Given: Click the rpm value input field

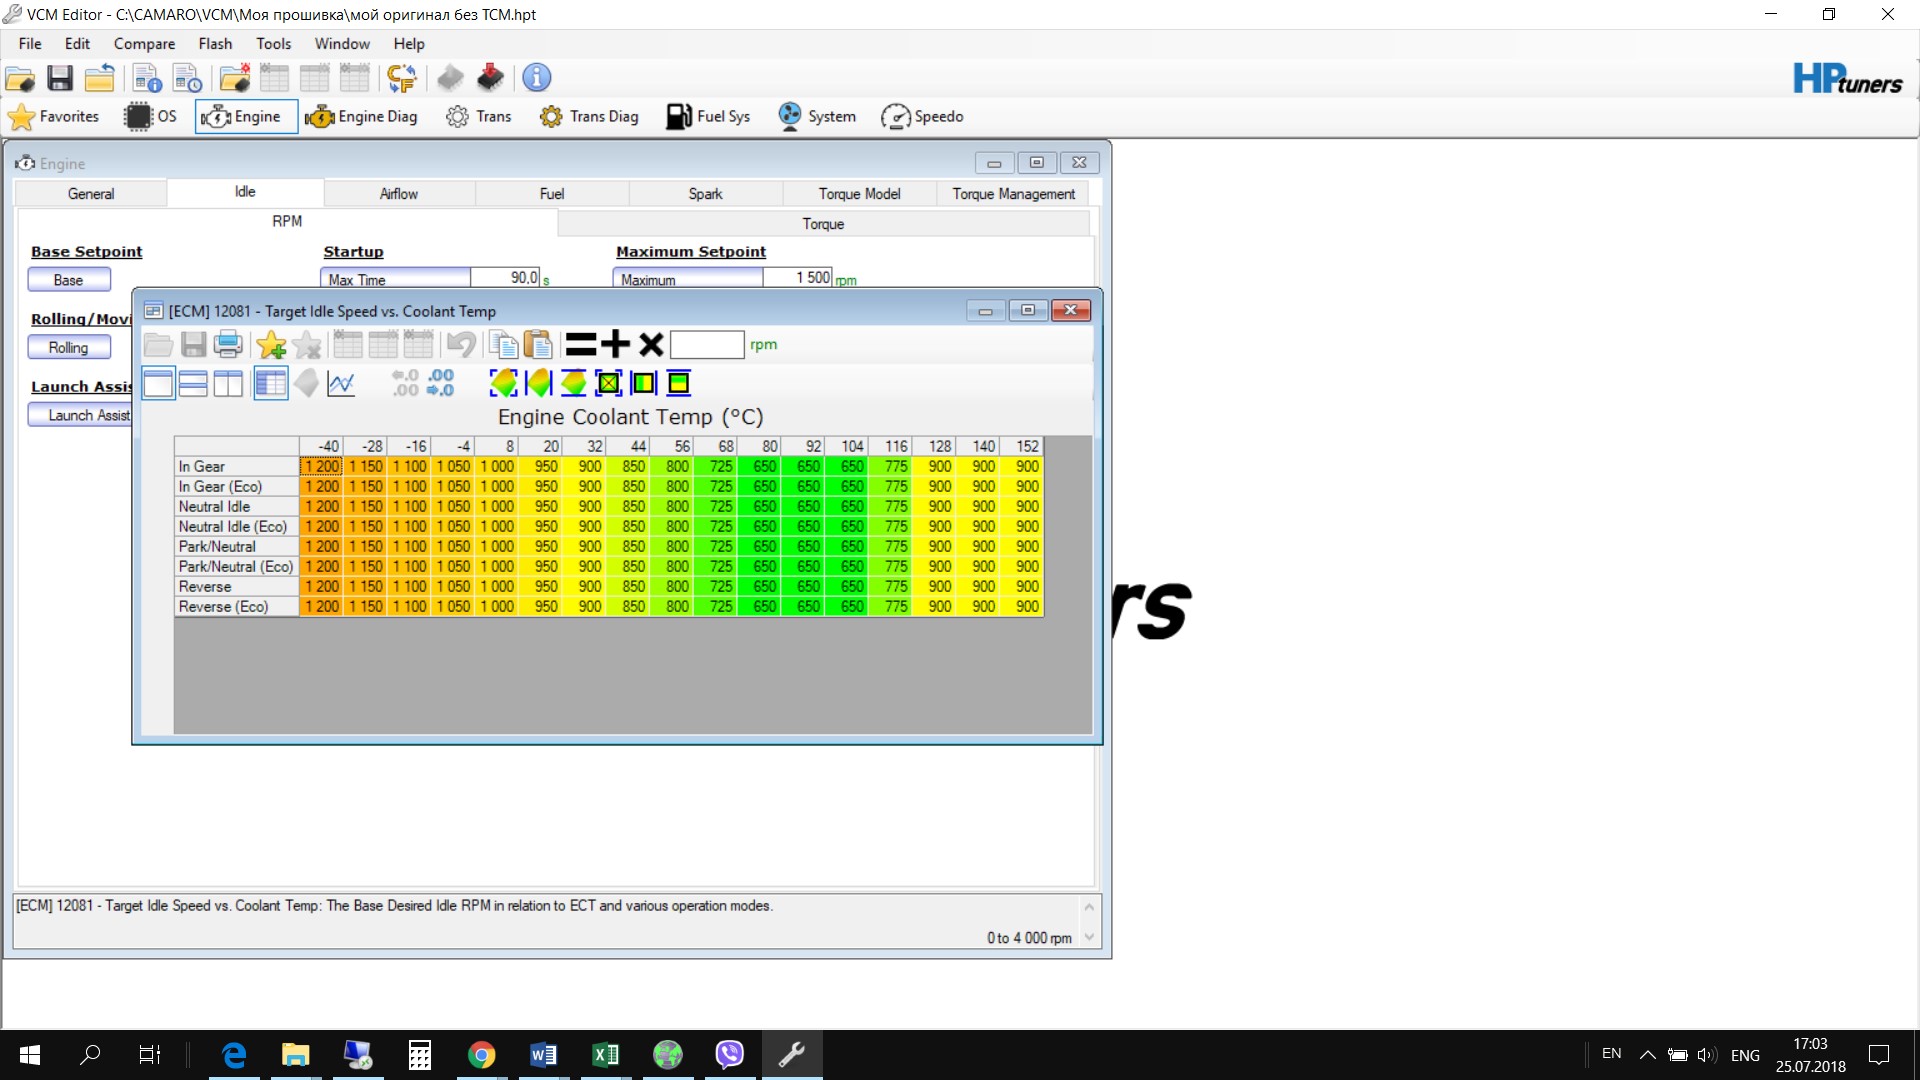Looking at the screenshot, I should coord(707,345).
